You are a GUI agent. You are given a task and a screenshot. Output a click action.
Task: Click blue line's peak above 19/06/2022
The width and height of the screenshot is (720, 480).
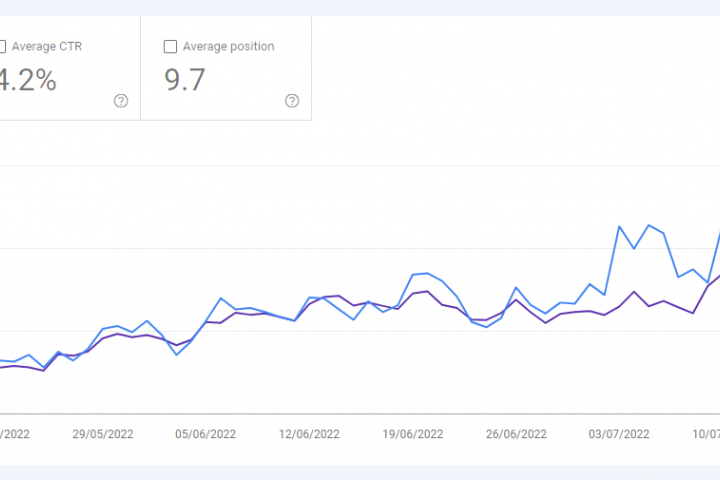point(428,273)
